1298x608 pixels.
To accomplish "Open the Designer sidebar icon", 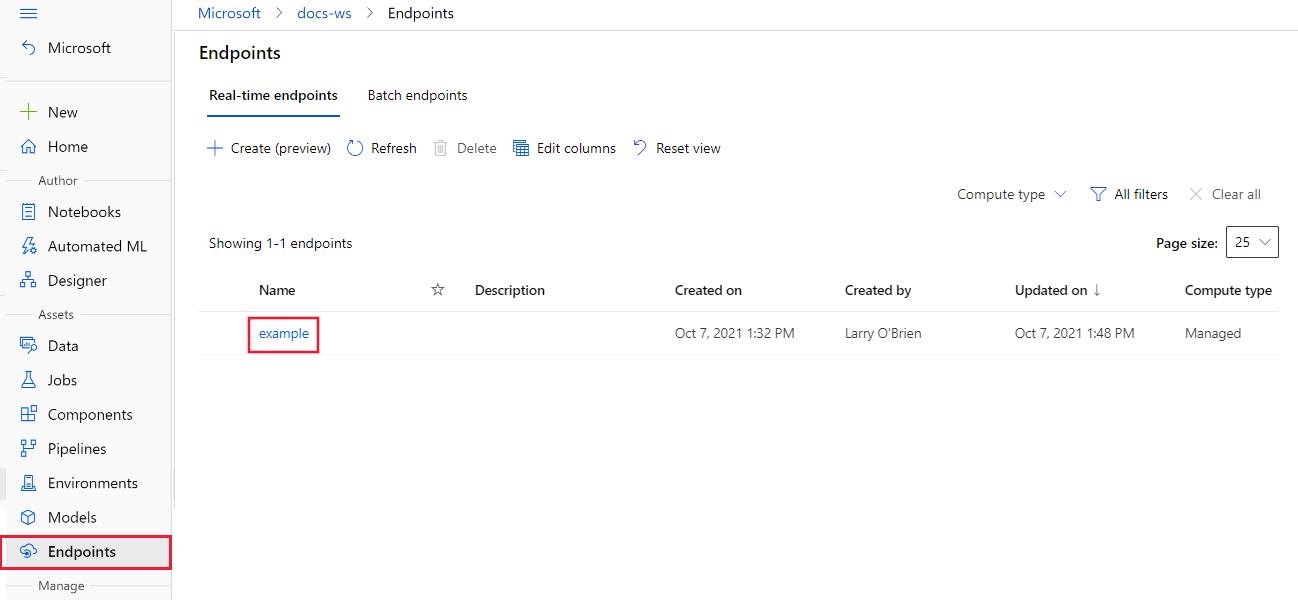I will tap(29, 281).
